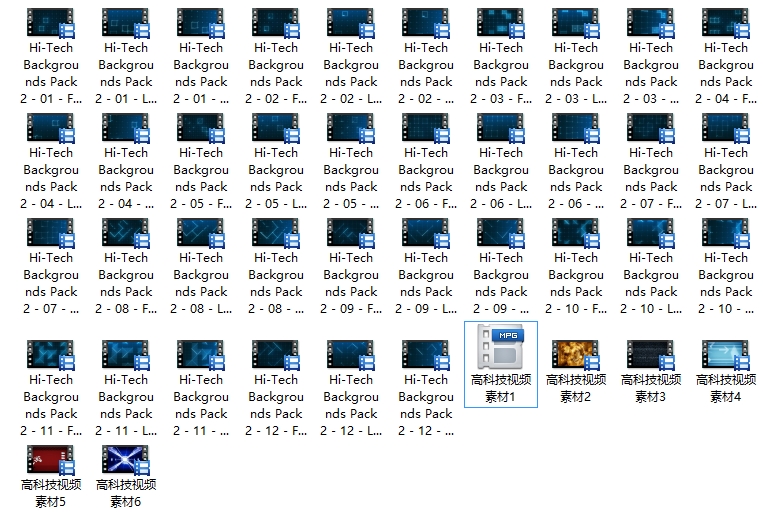
Task: Choose Hi-Tech Backgrounds Pack 2 - 11 - L video
Action: (x=125, y=354)
